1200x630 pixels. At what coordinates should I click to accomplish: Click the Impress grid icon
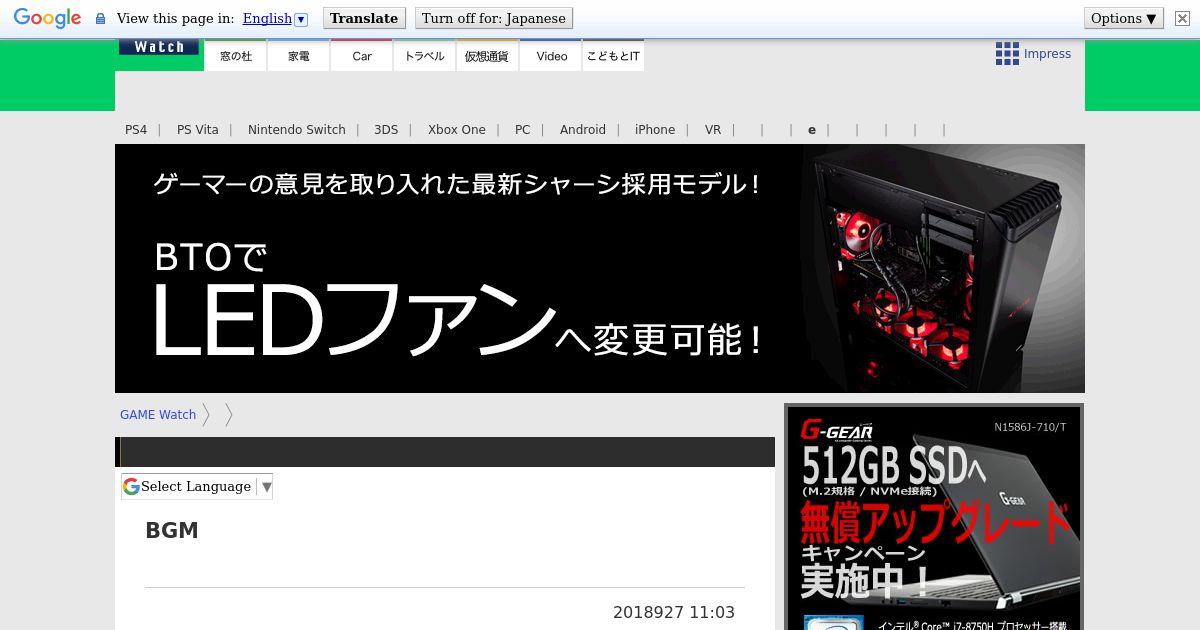(1007, 54)
